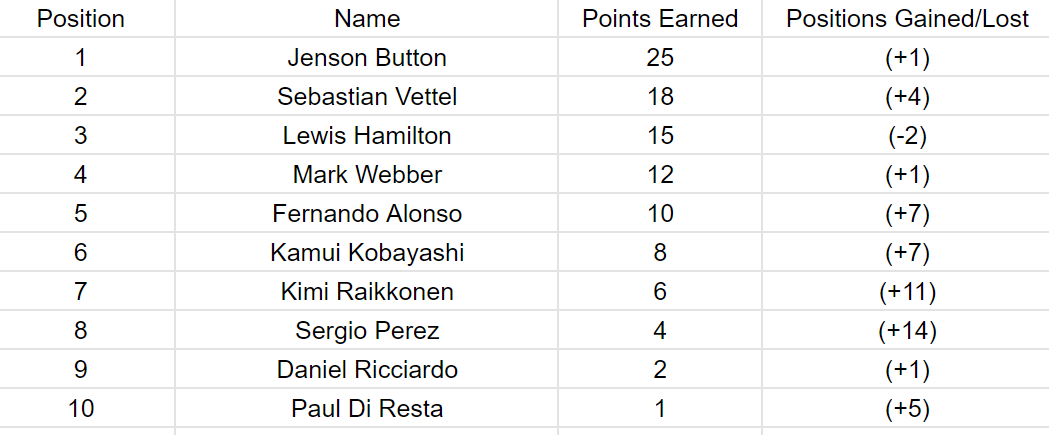The width and height of the screenshot is (1049, 435).
Task: Click the position 10 cell
Action: coord(87,408)
